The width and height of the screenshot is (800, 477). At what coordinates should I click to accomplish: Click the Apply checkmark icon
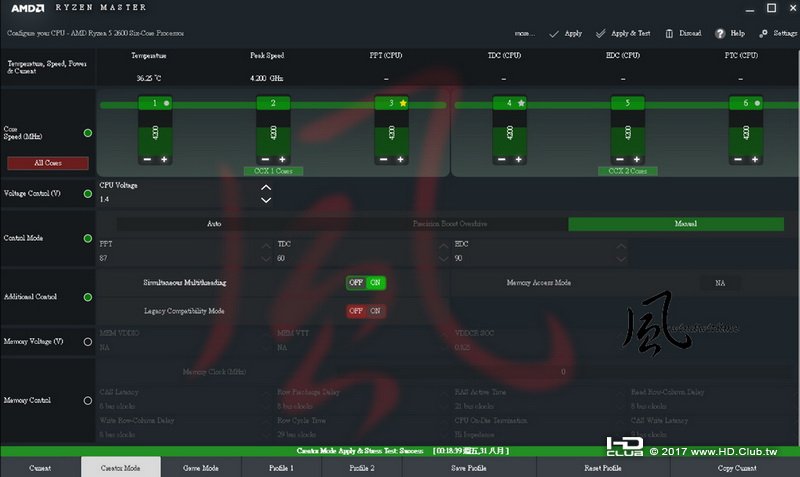pos(554,34)
